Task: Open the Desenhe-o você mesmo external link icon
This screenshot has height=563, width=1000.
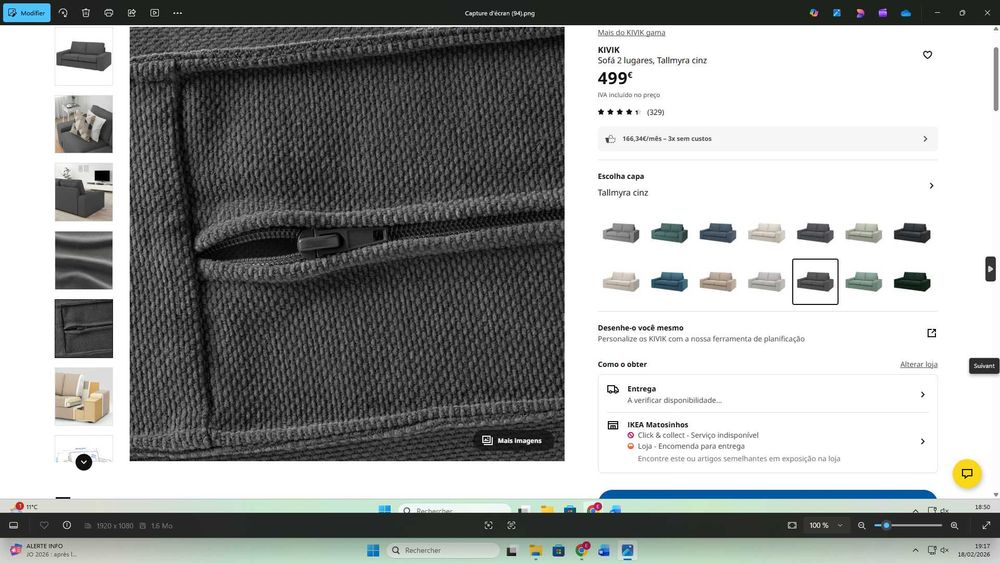Action: (x=931, y=333)
